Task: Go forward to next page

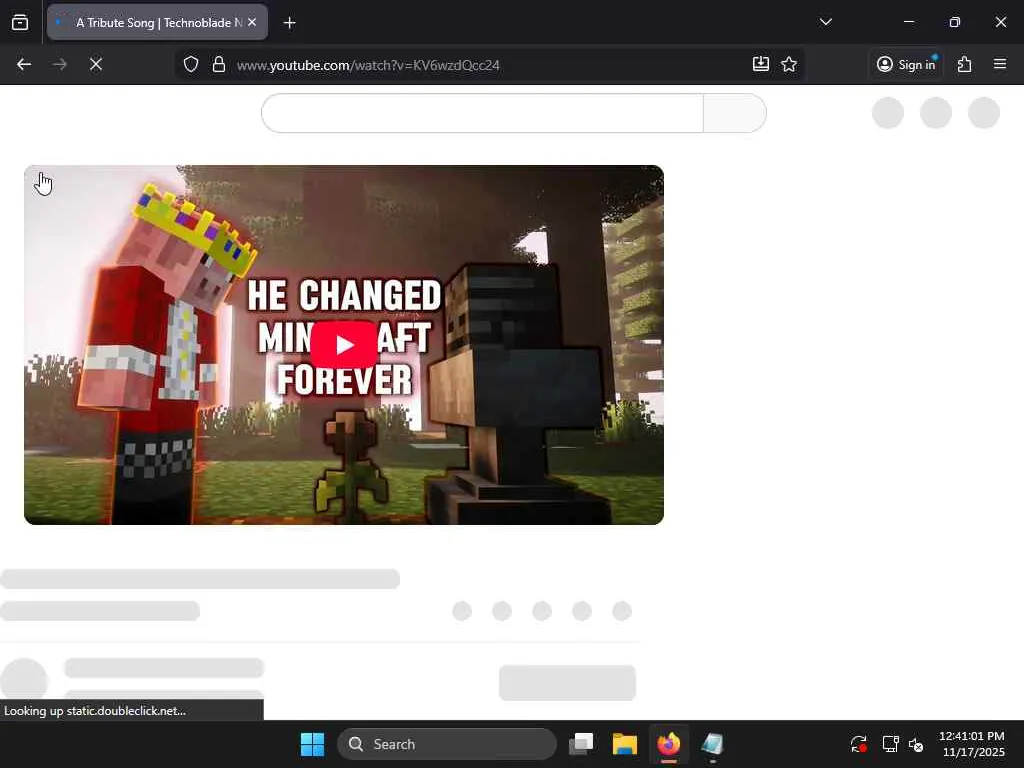Action: pos(60,64)
